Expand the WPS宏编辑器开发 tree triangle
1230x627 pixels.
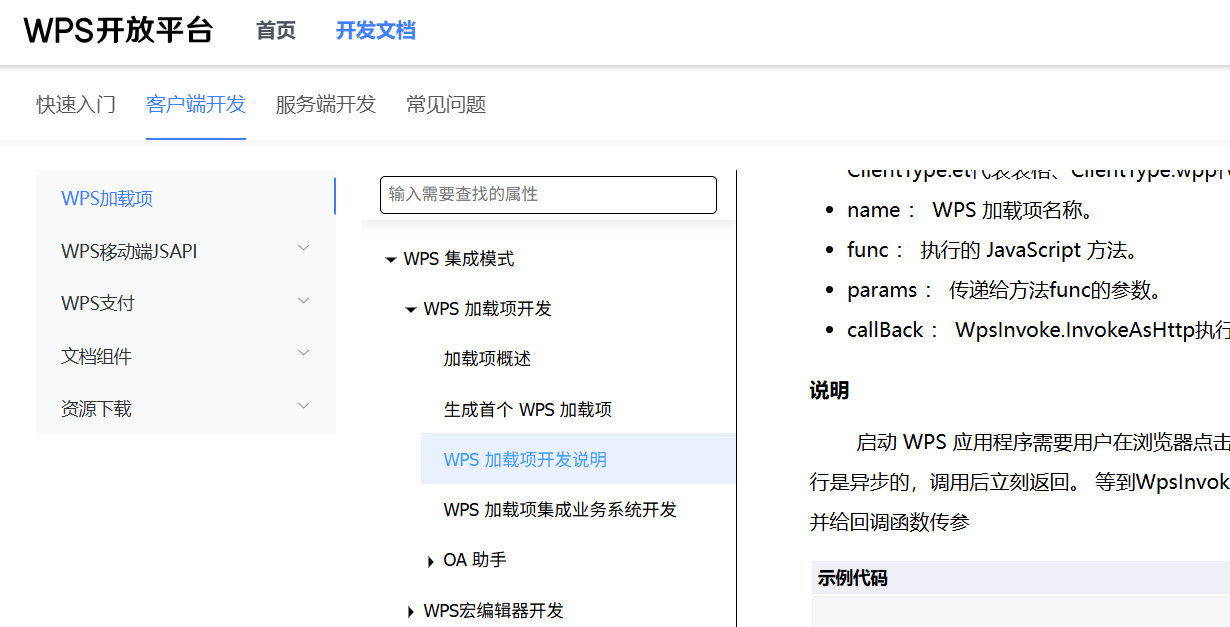click(411, 612)
